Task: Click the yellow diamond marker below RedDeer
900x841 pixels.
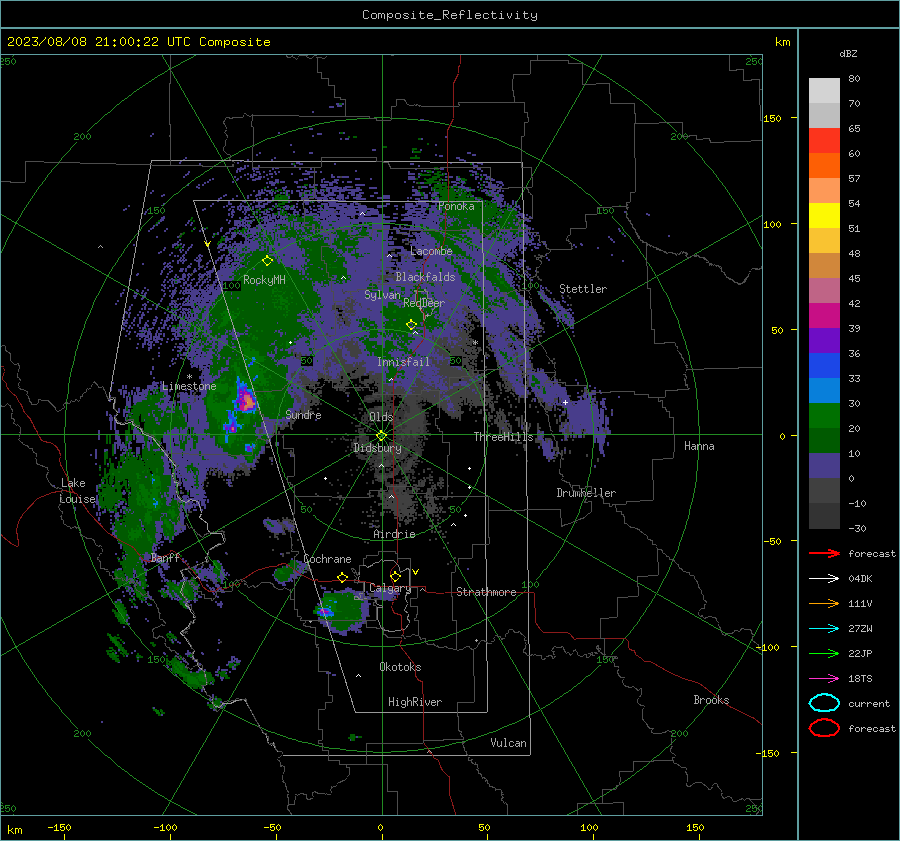Action: (411, 325)
